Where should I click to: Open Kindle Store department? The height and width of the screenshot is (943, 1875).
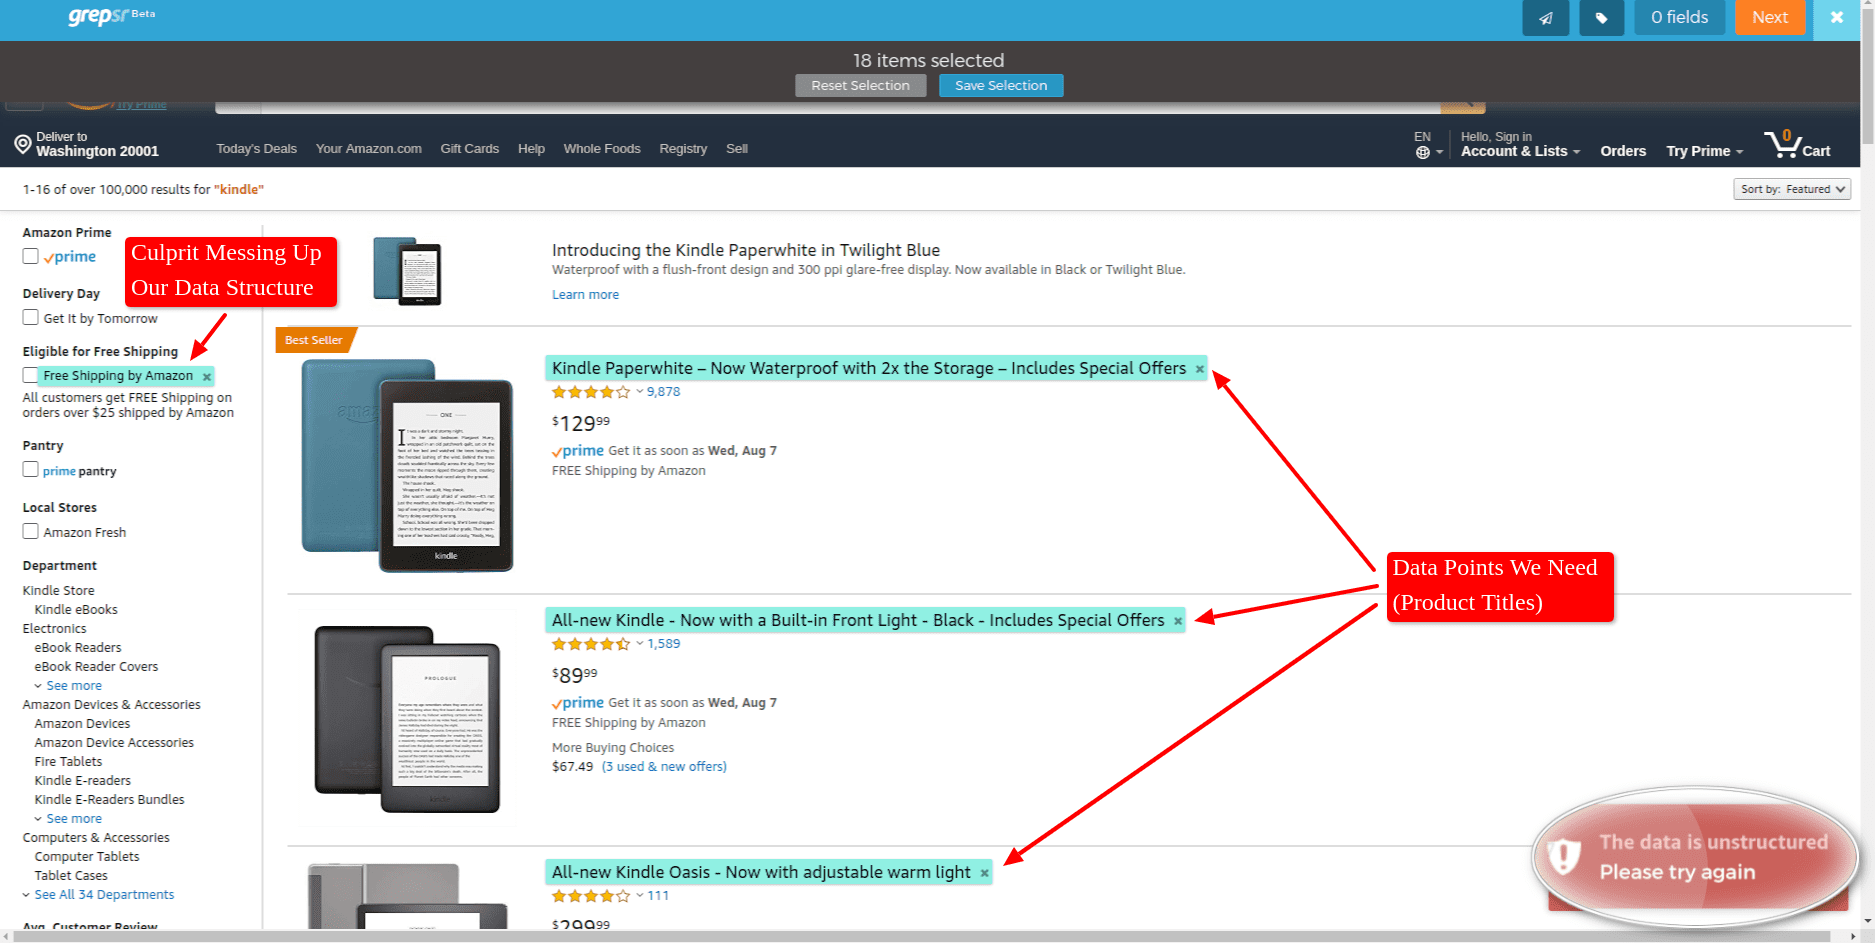58,591
